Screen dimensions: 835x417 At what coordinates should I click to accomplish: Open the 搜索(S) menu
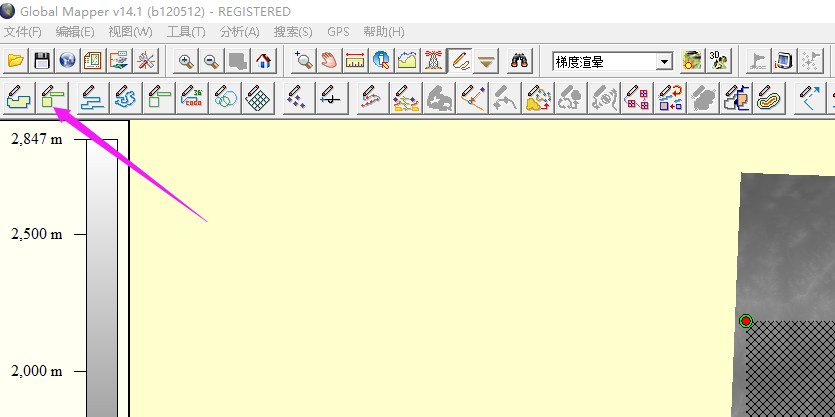(x=293, y=32)
